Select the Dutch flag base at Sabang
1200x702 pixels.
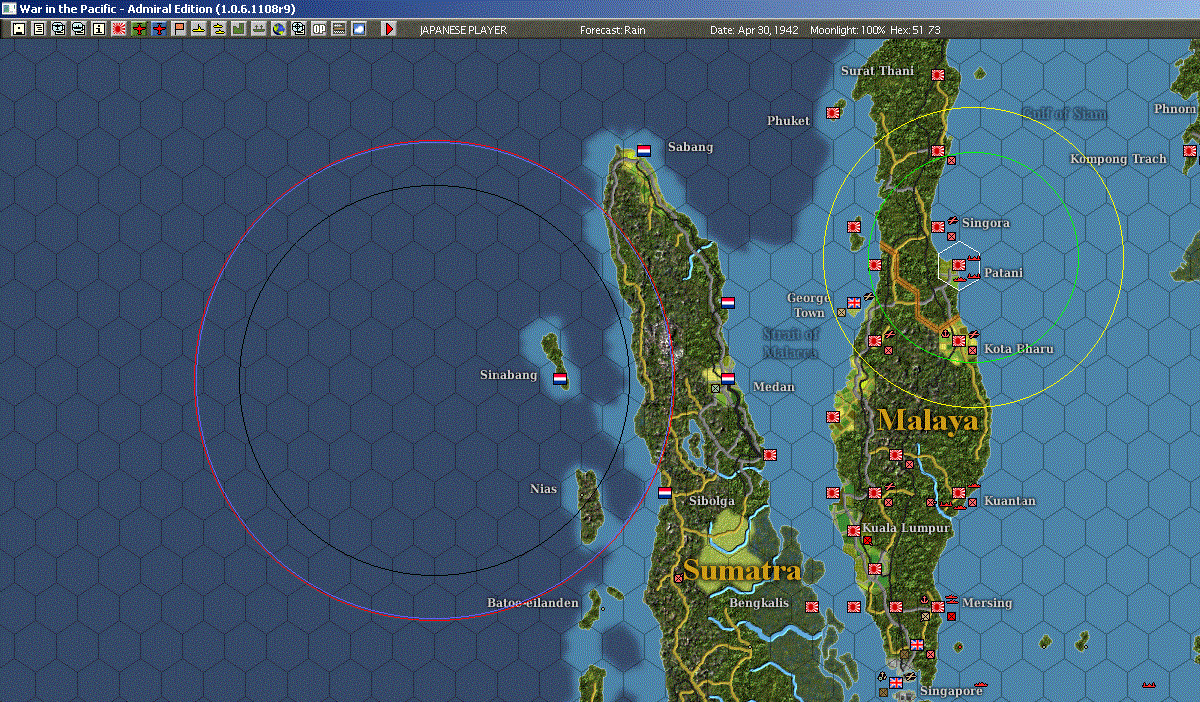point(644,150)
